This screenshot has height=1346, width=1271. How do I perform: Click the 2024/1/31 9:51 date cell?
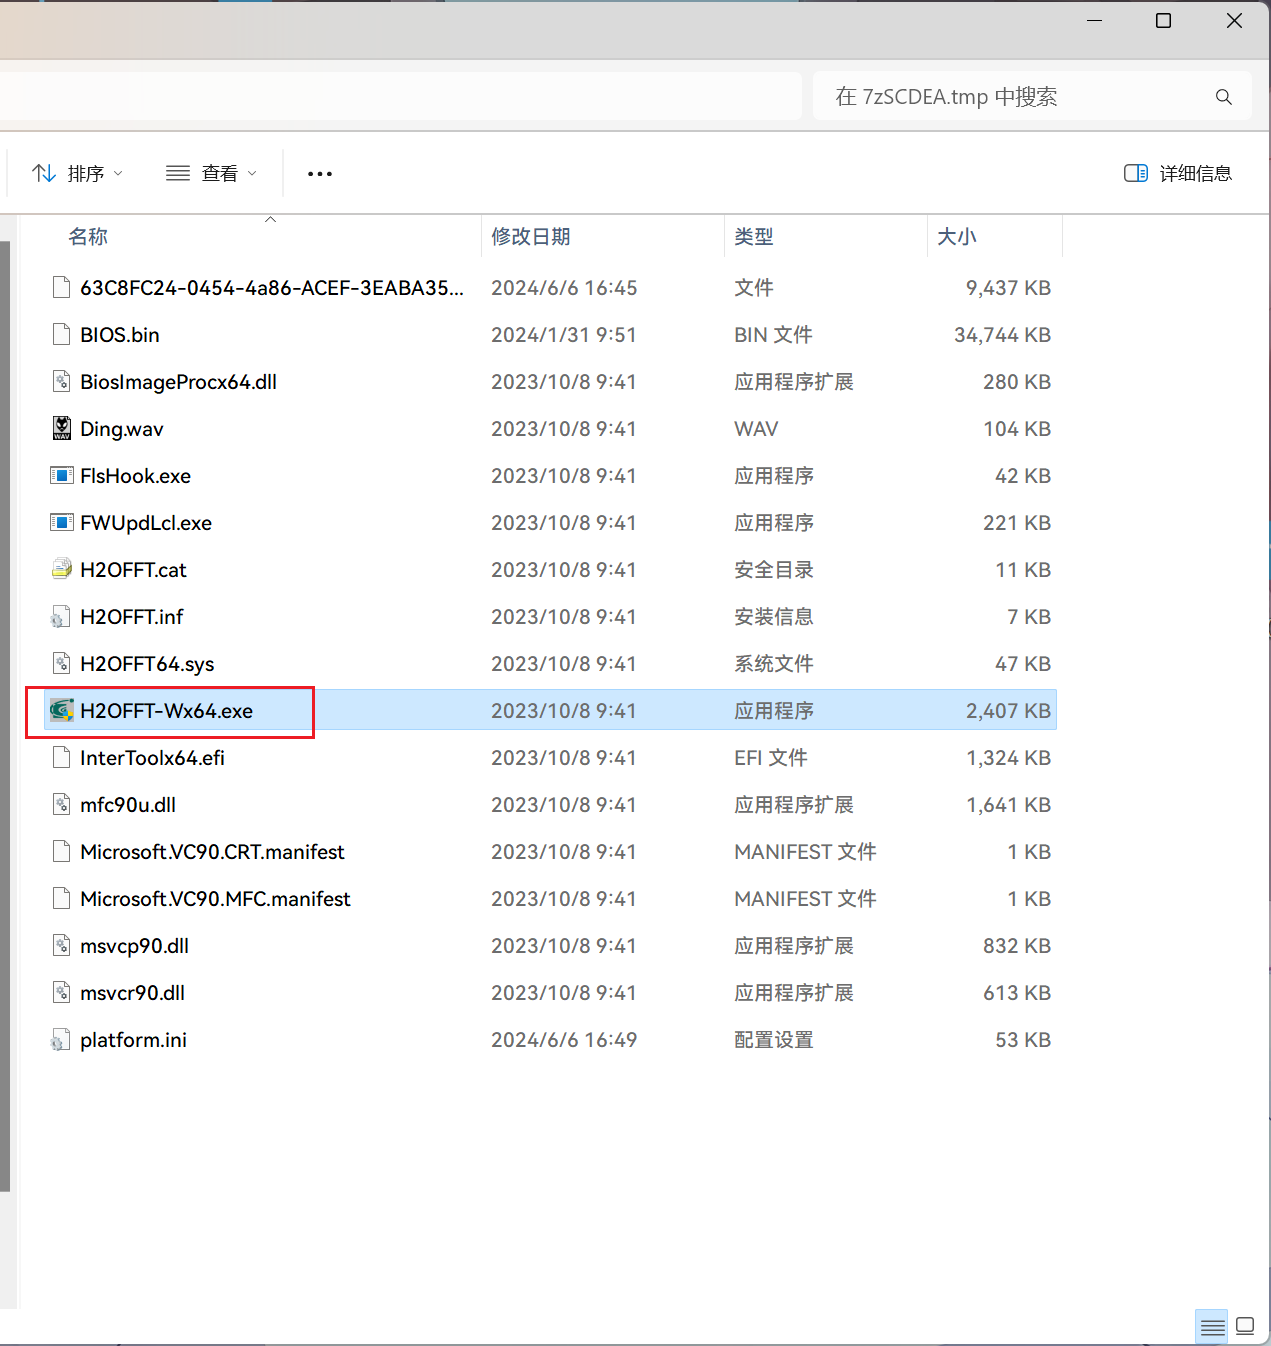[x=564, y=335]
